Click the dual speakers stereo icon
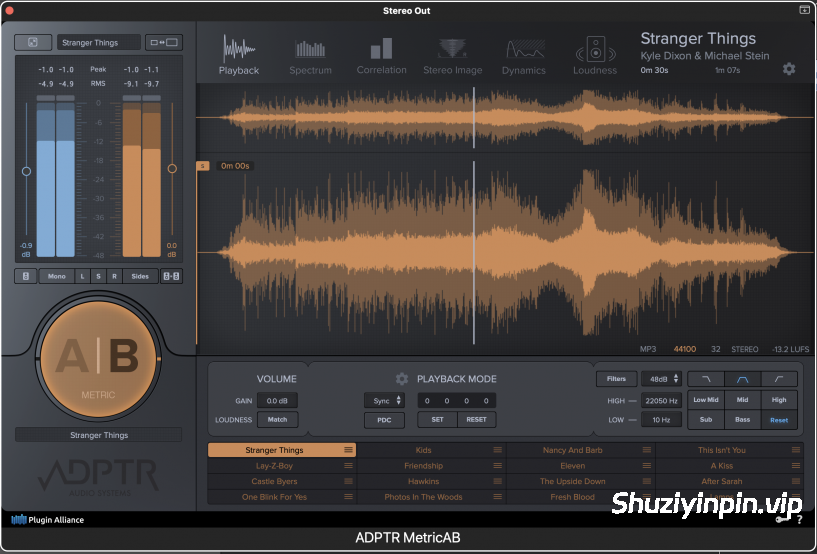This screenshot has width=817, height=554. click(x=171, y=276)
